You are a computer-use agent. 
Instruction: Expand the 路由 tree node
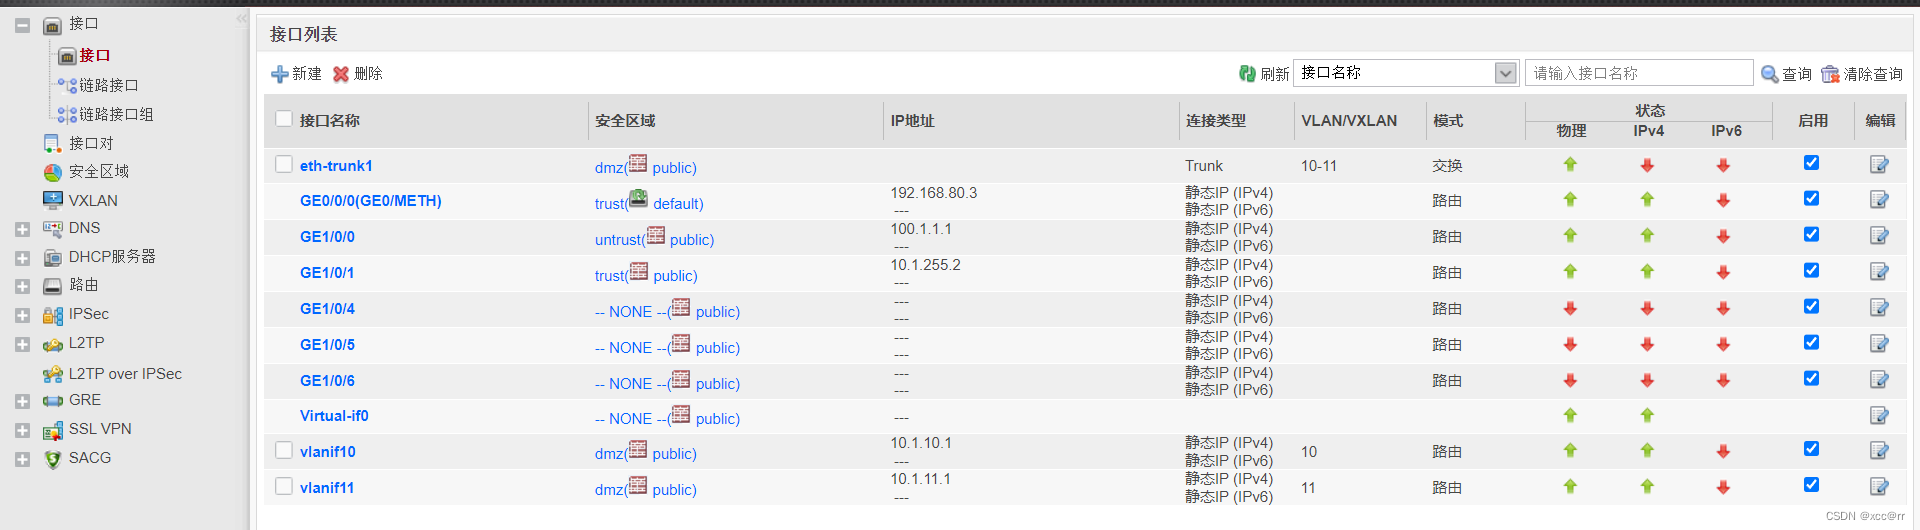pyautogui.click(x=22, y=286)
